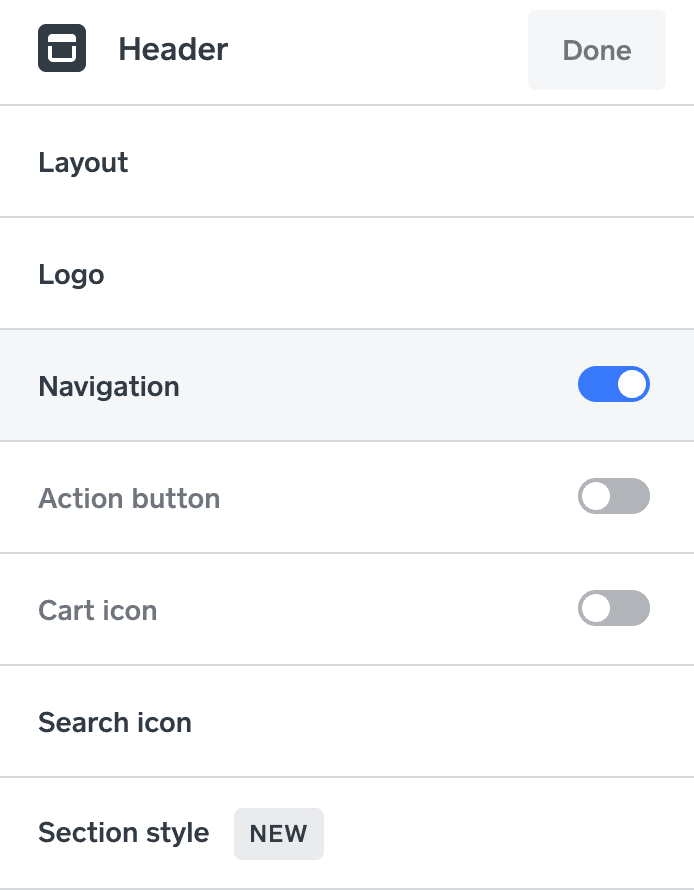Select the highlighted Navigation row

tap(347, 385)
